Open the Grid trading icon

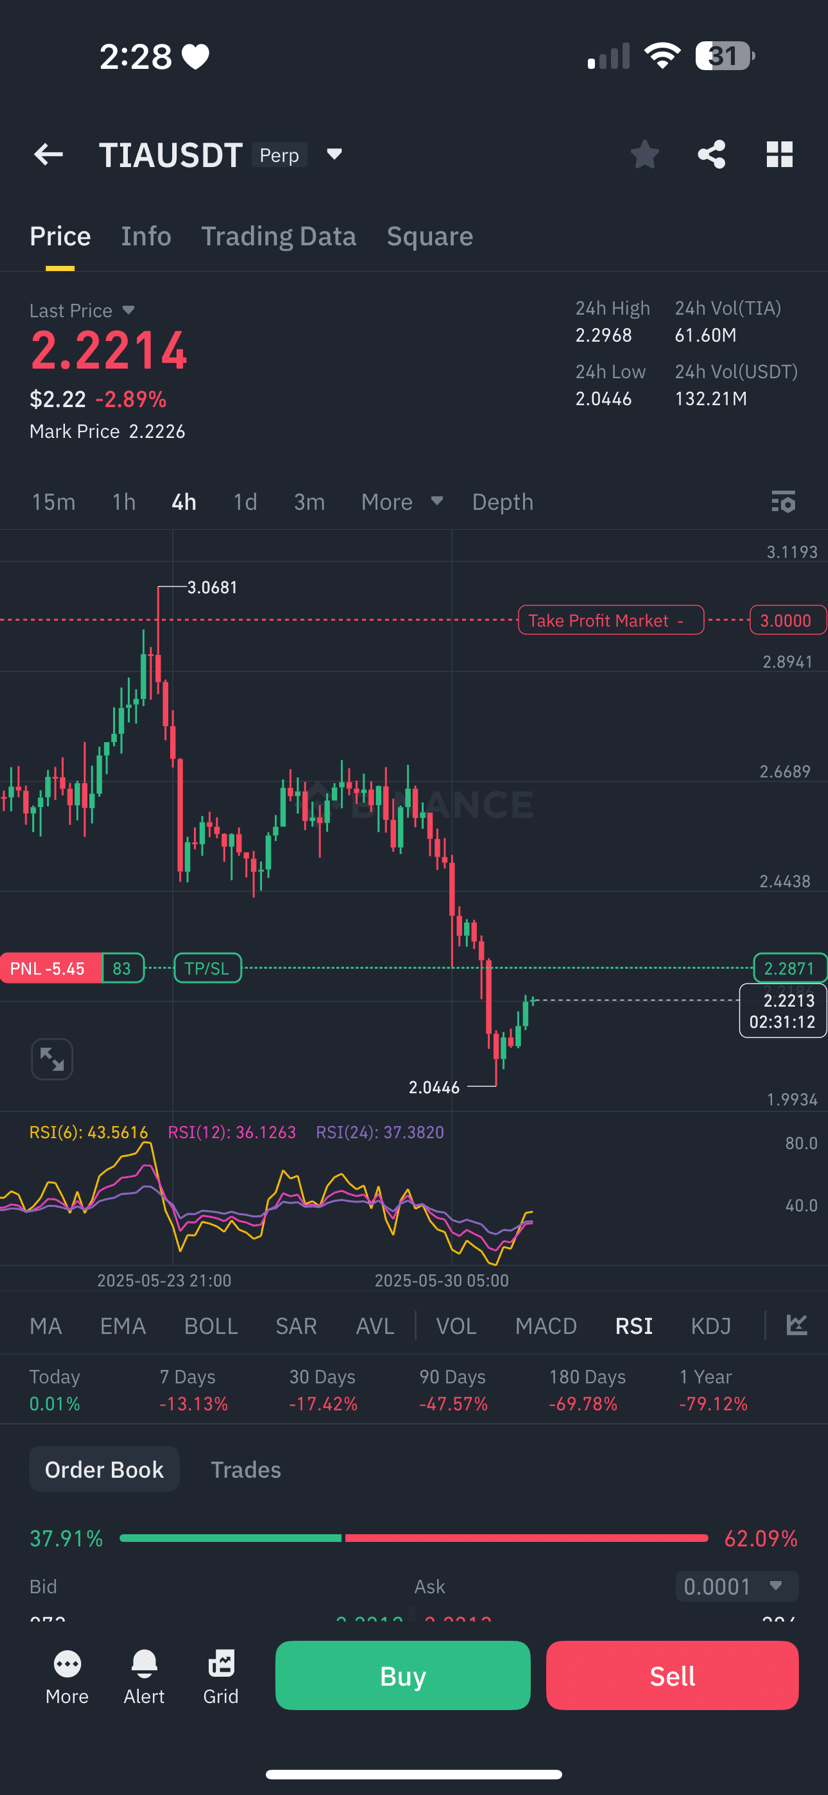tap(221, 1677)
